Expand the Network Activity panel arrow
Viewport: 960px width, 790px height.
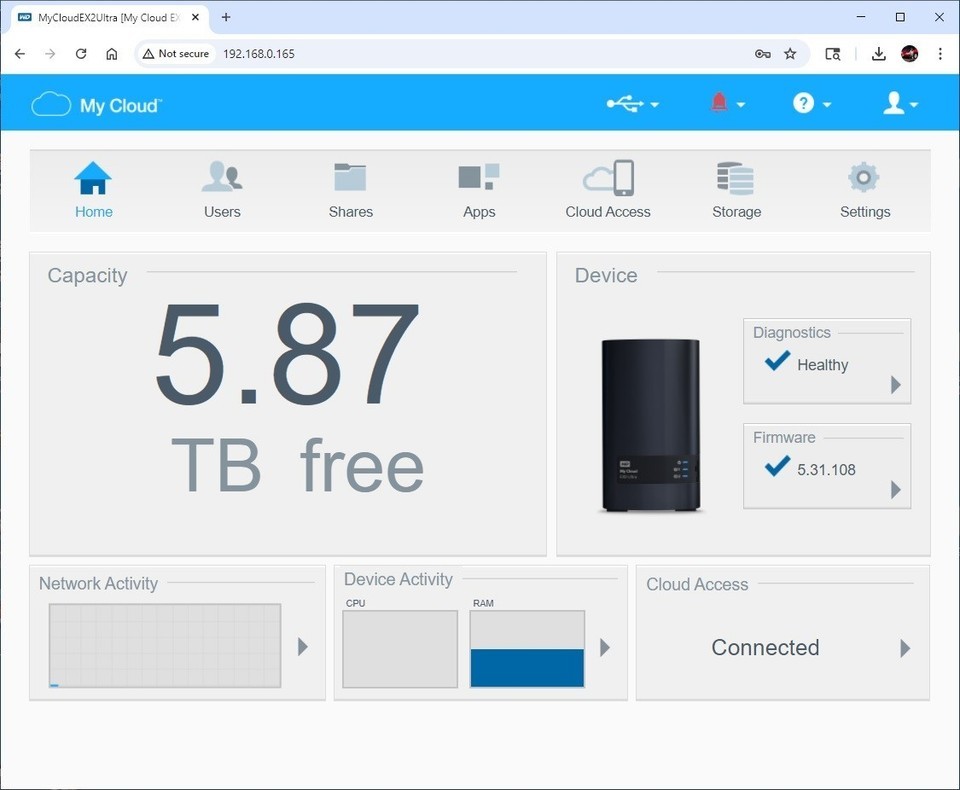pos(303,647)
